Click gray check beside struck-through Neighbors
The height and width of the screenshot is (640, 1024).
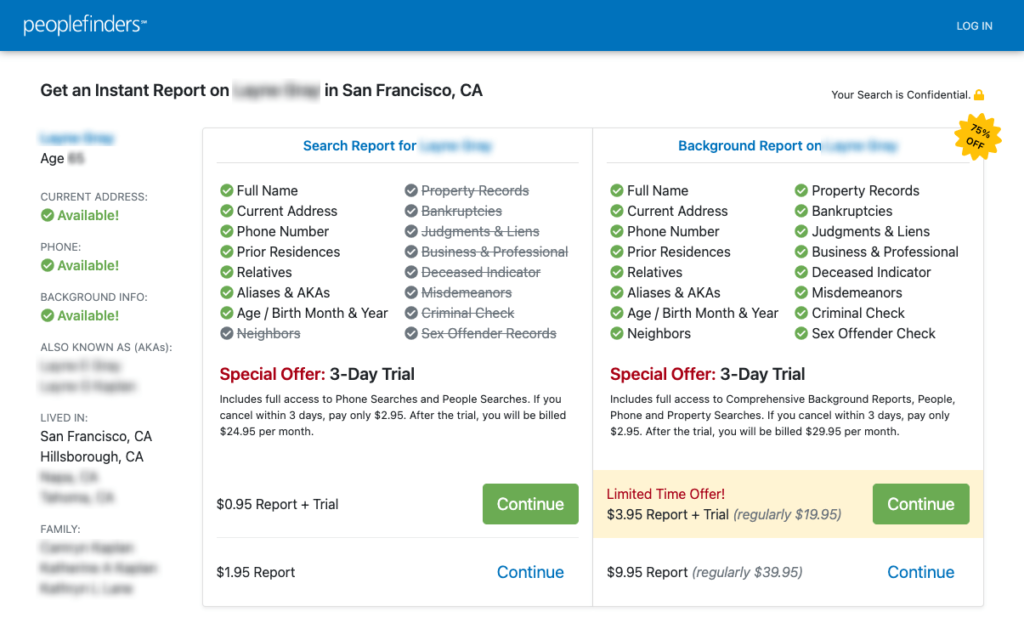tap(227, 333)
